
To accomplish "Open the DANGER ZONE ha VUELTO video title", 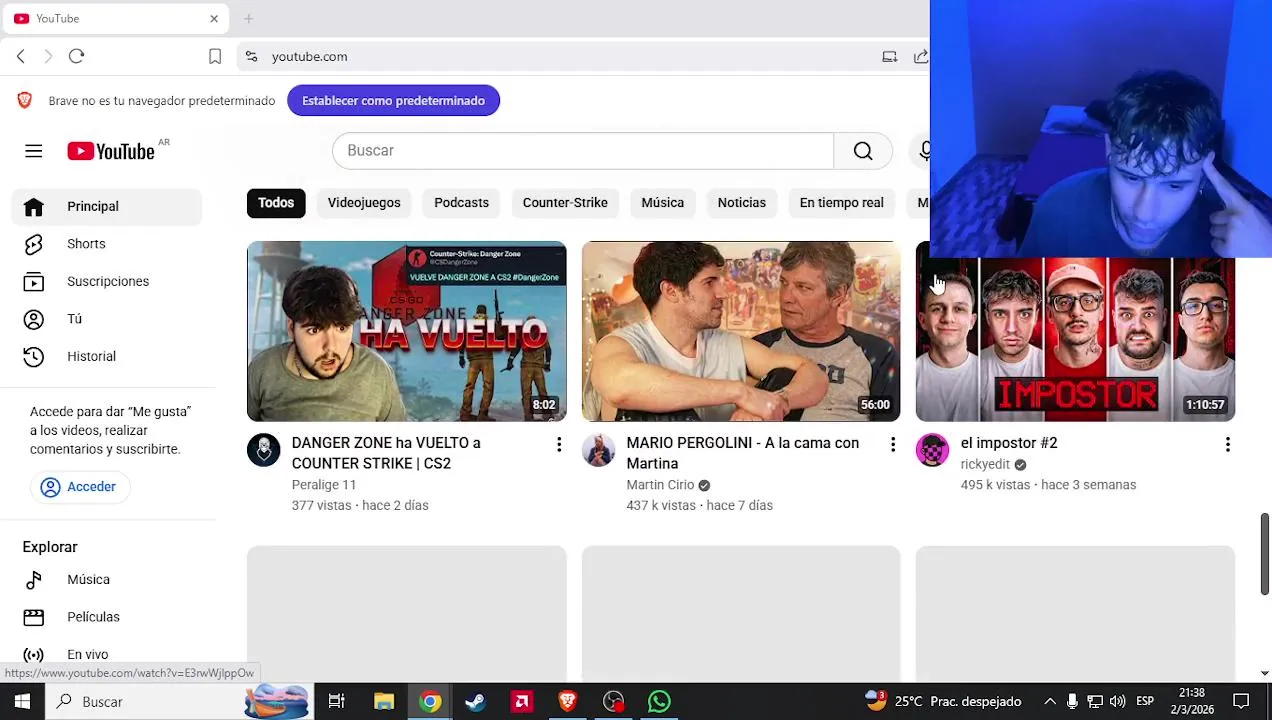I will pyautogui.click(x=386, y=453).
